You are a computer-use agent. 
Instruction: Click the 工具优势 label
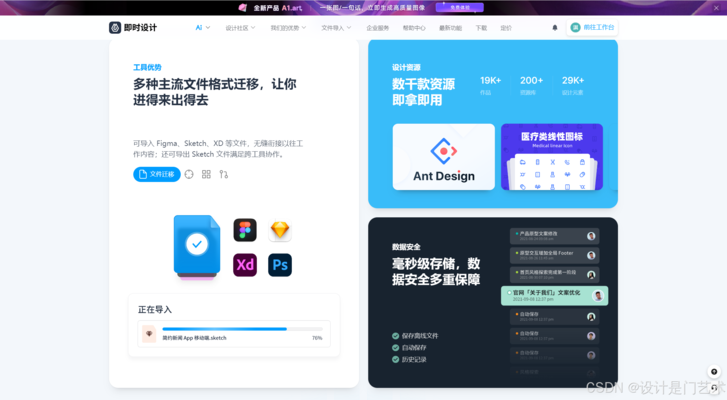click(147, 67)
